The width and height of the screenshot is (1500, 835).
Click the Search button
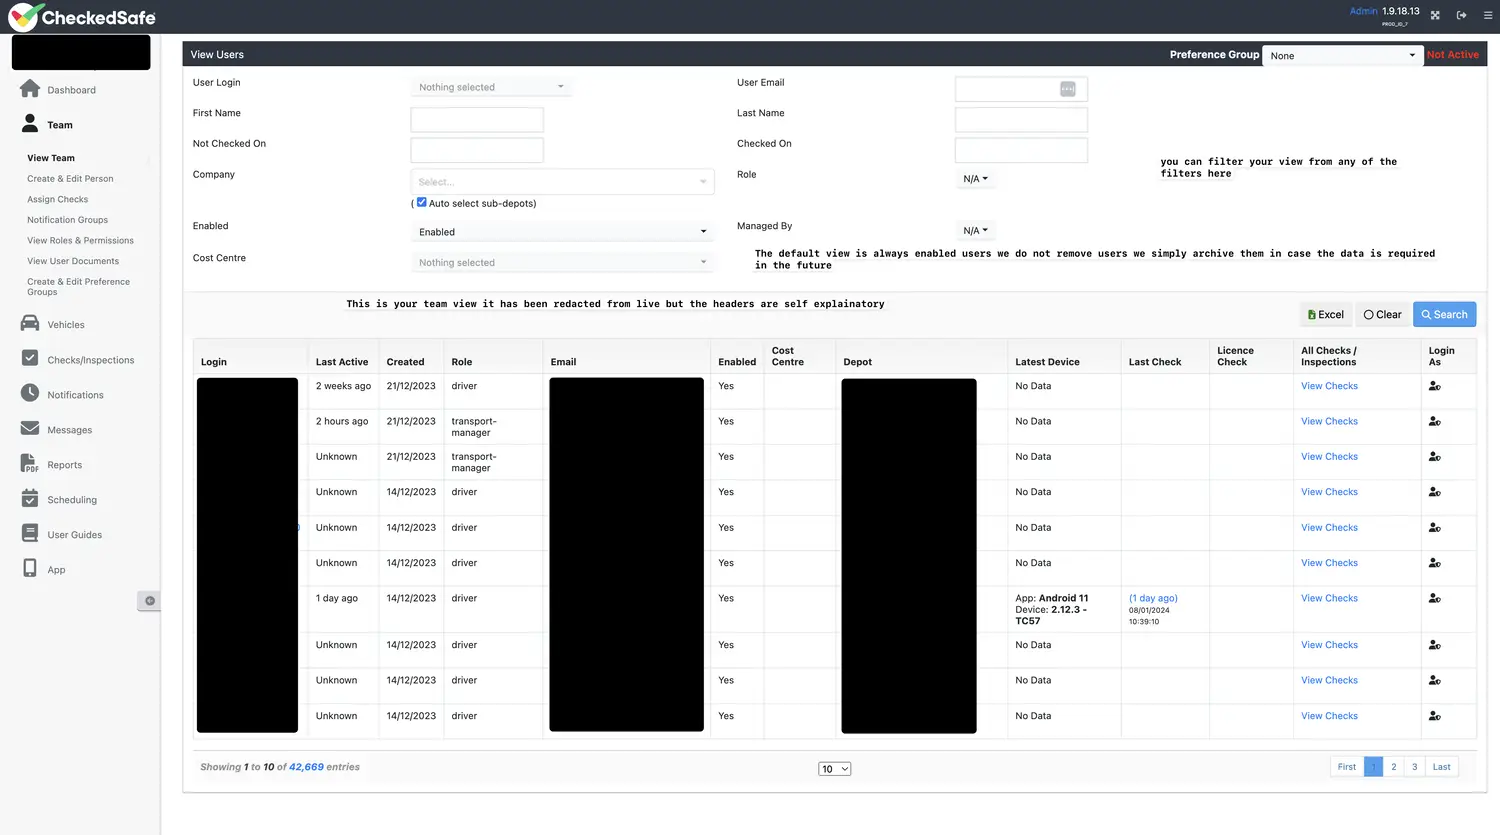tap(1444, 313)
